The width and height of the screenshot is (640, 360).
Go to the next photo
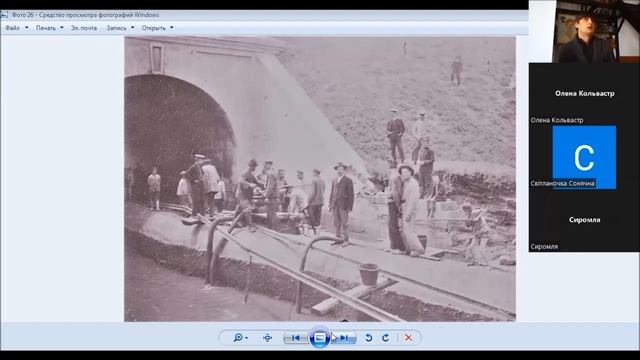click(344, 338)
